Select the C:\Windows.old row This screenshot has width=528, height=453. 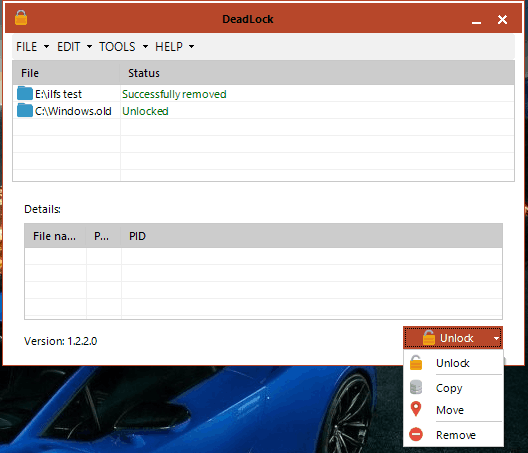263,110
